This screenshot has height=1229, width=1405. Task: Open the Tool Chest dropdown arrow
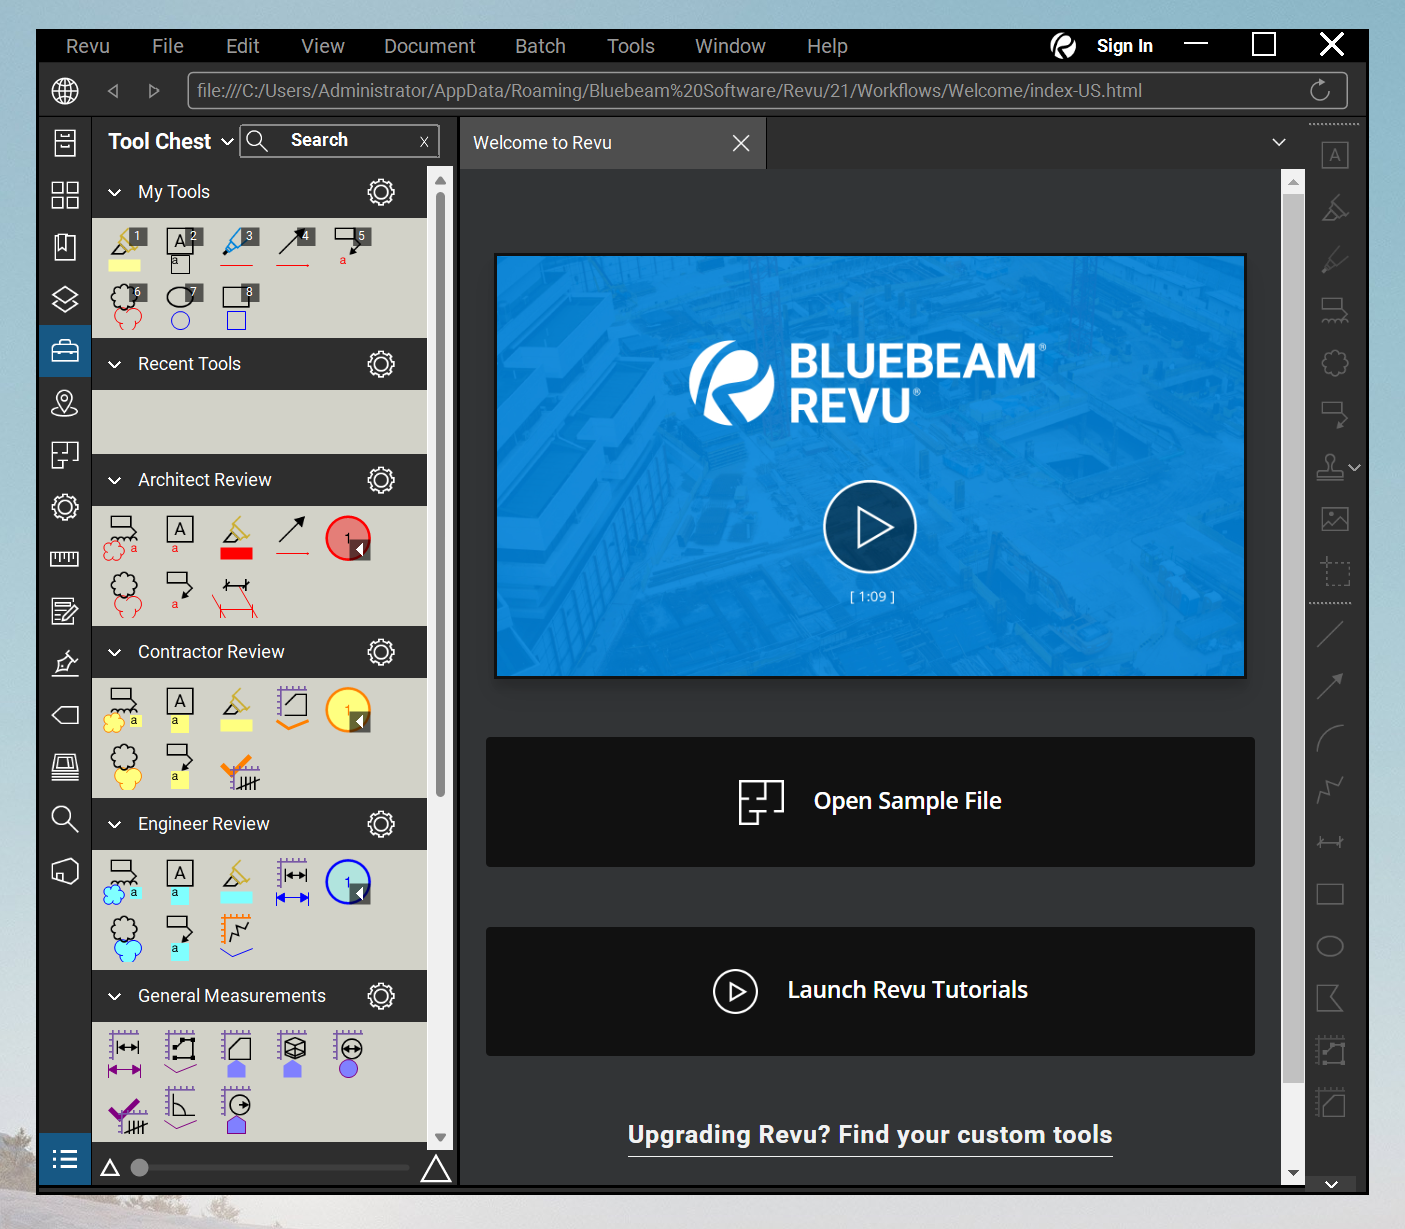click(x=227, y=142)
